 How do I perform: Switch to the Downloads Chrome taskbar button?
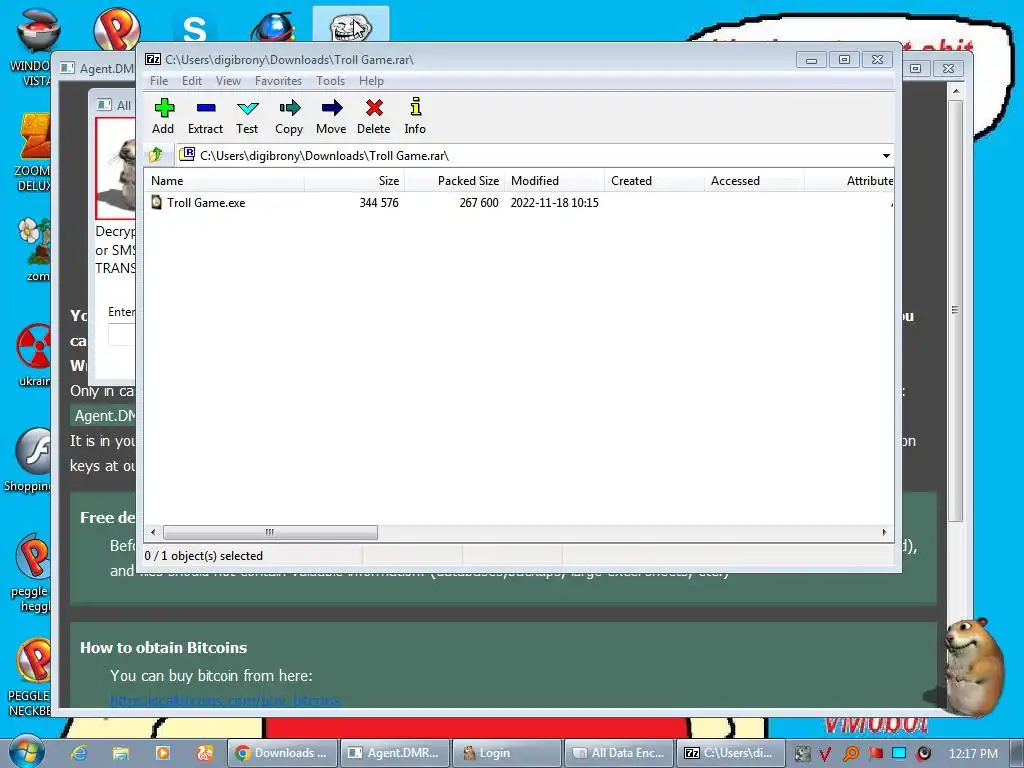[x=282, y=753]
